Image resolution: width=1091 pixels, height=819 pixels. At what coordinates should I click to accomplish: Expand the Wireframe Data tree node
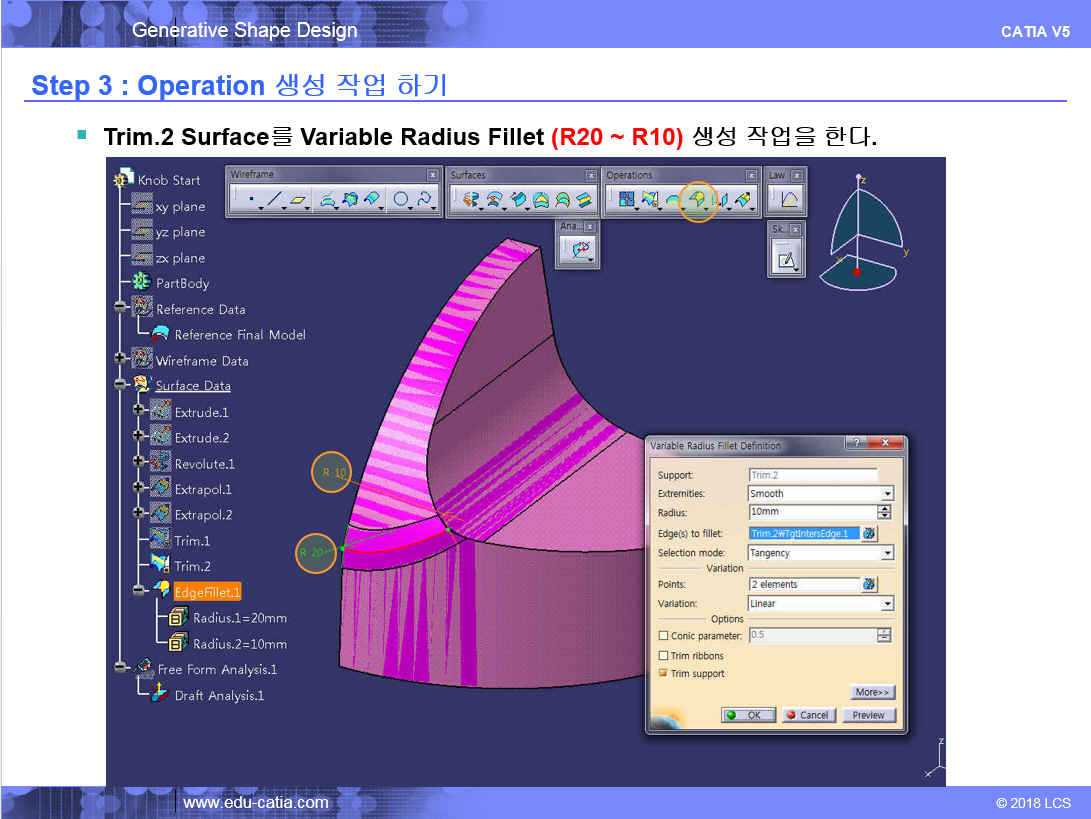(x=121, y=360)
